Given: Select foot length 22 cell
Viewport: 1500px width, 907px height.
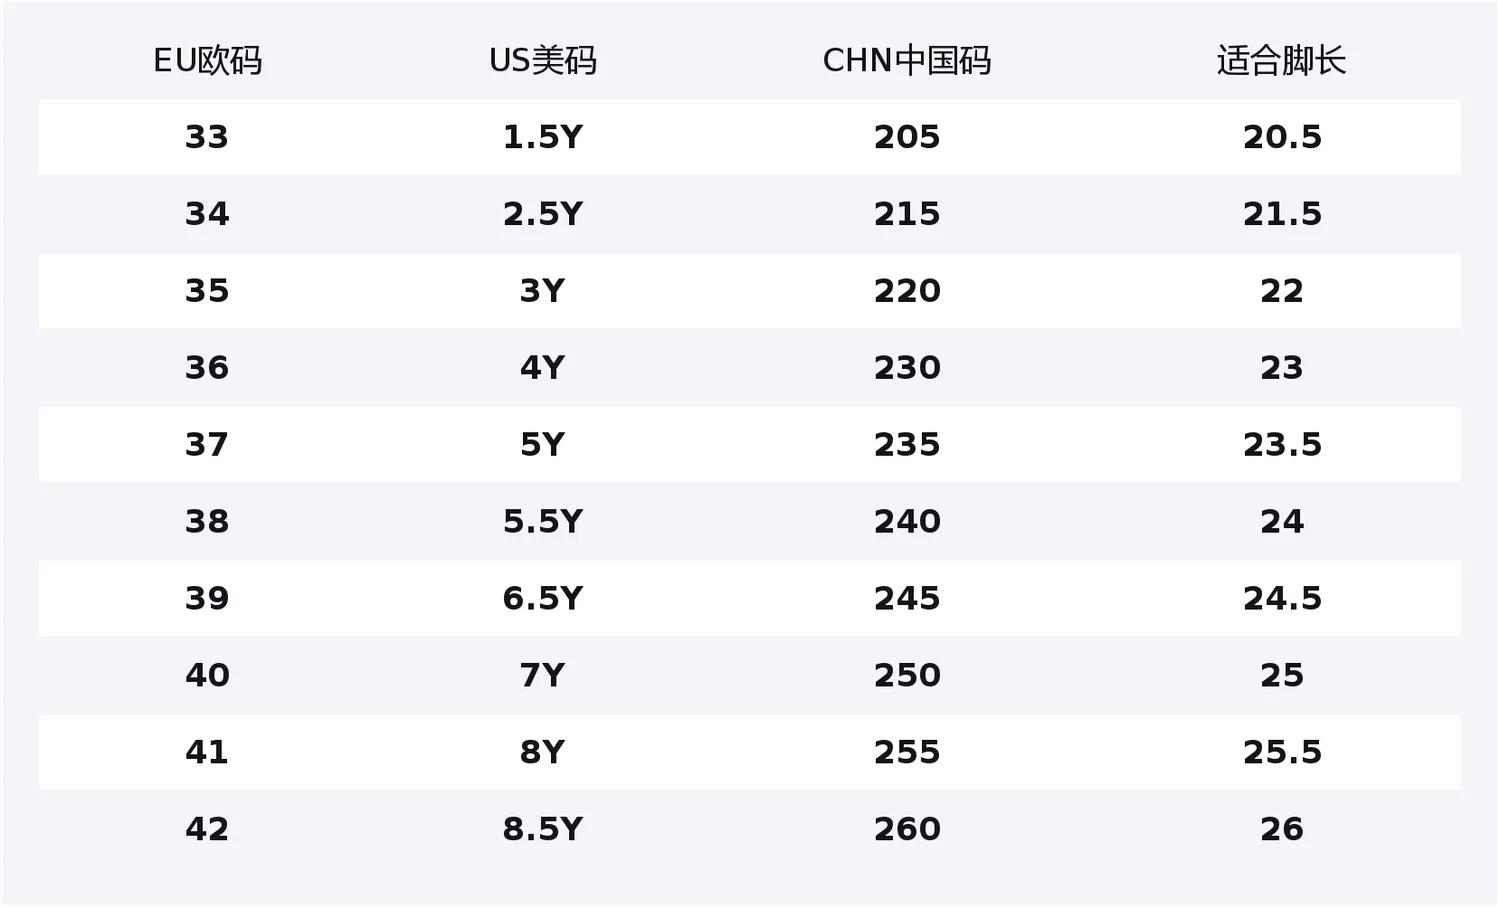Looking at the screenshot, I should [x=1281, y=291].
